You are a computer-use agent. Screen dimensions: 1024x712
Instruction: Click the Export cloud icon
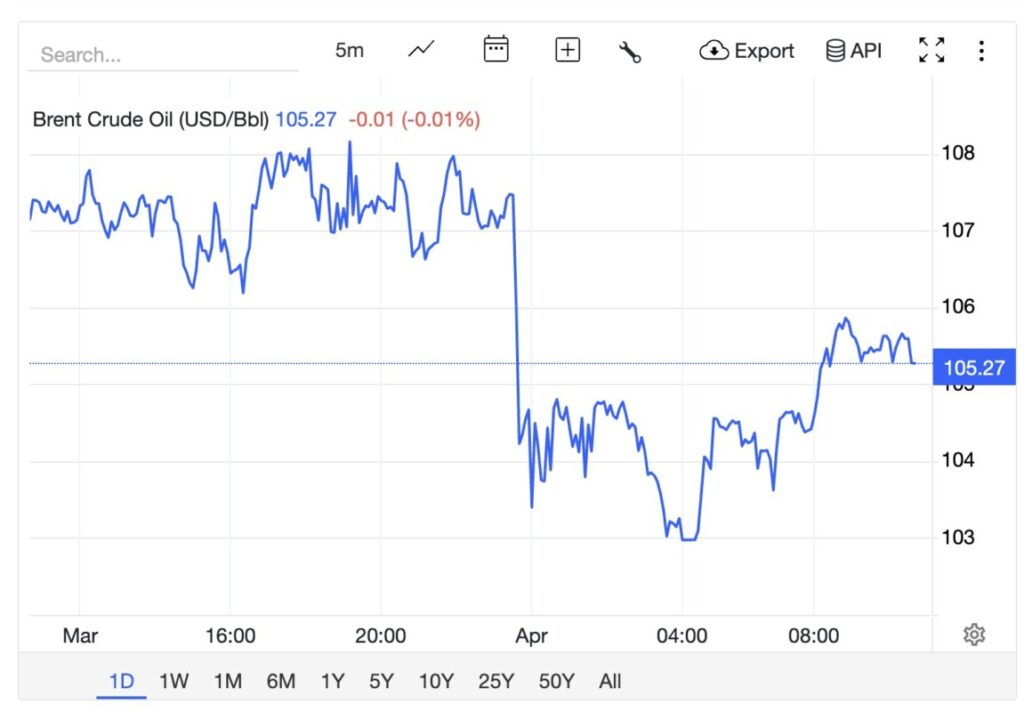pos(712,50)
